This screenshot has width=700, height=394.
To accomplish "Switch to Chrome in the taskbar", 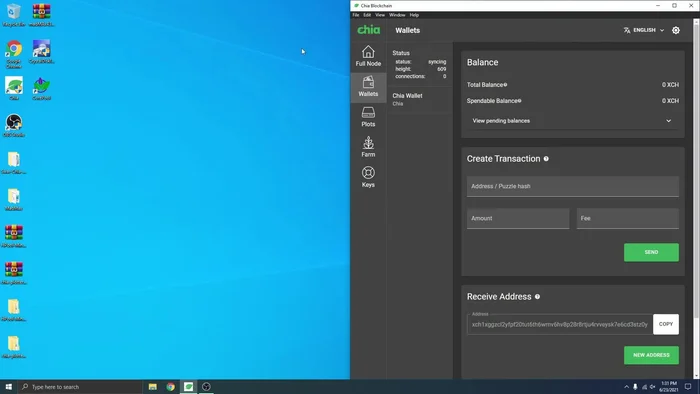I will pyautogui.click(x=171, y=387).
